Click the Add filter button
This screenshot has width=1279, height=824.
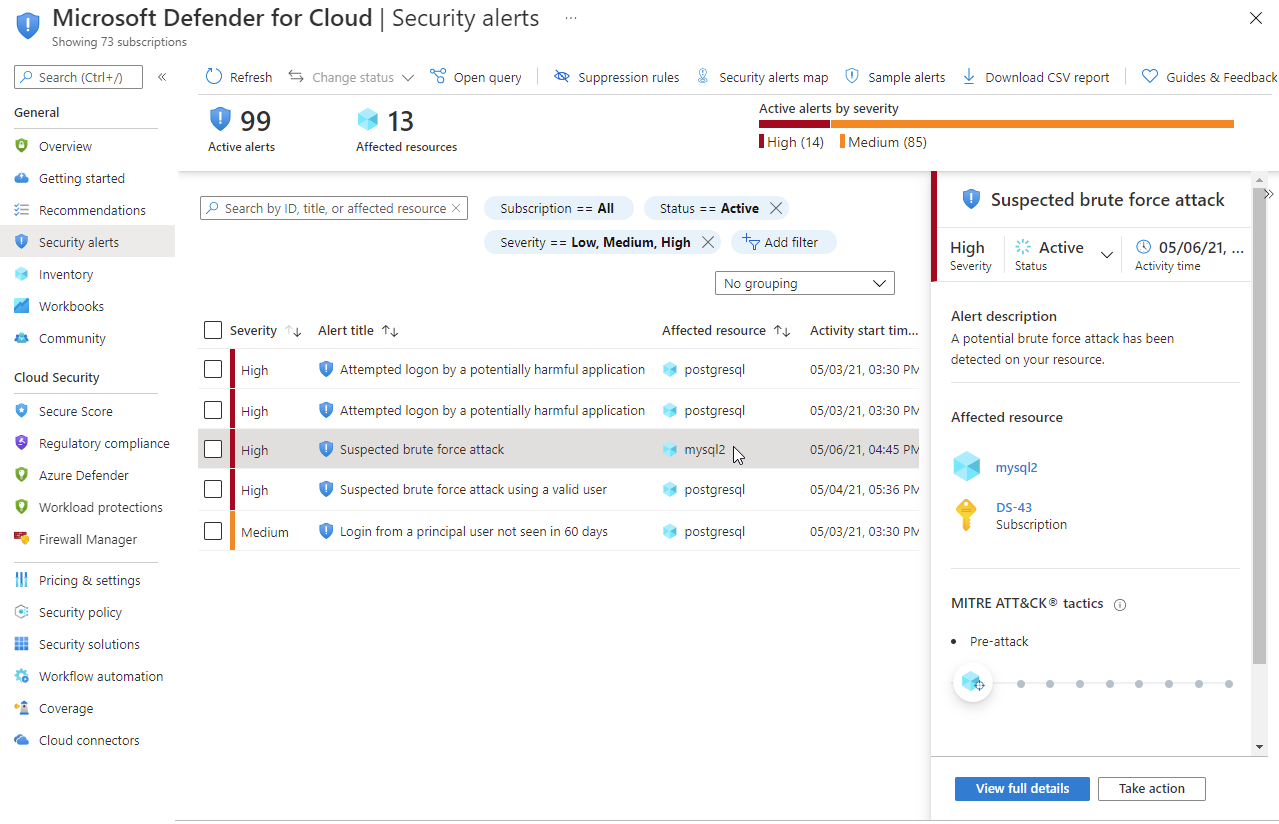[x=783, y=242]
